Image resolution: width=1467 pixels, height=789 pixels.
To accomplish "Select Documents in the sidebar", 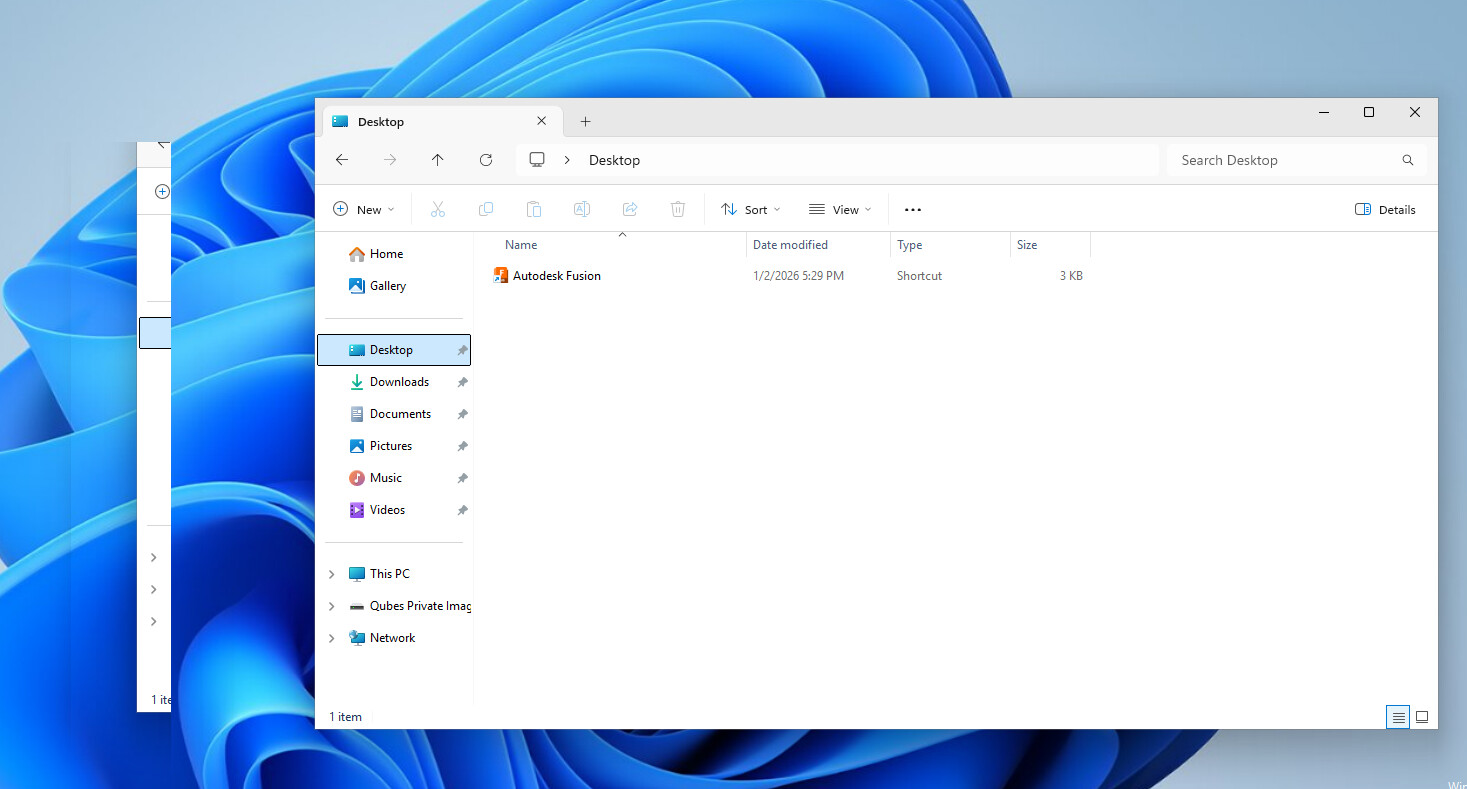I will click(400, 414).
